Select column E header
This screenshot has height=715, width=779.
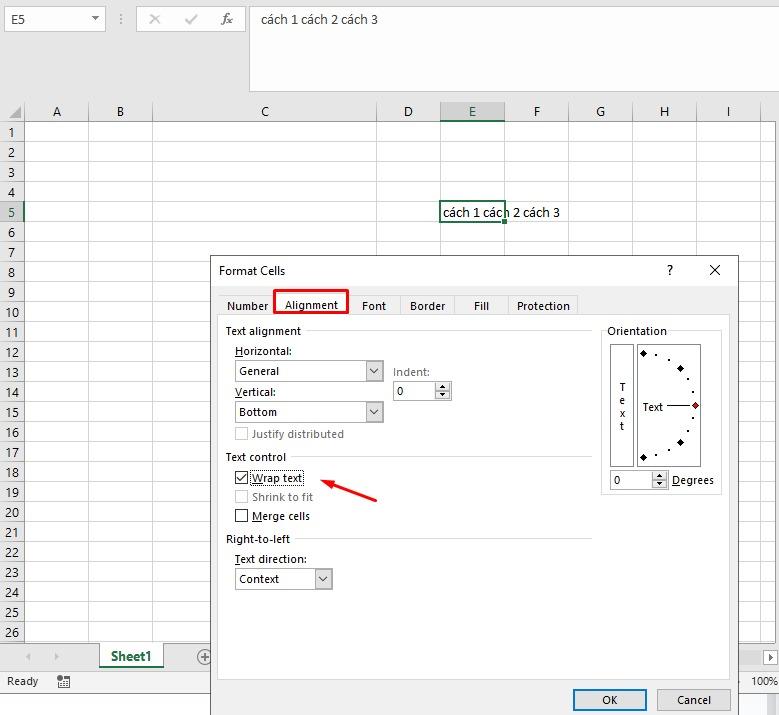[472, 112]
